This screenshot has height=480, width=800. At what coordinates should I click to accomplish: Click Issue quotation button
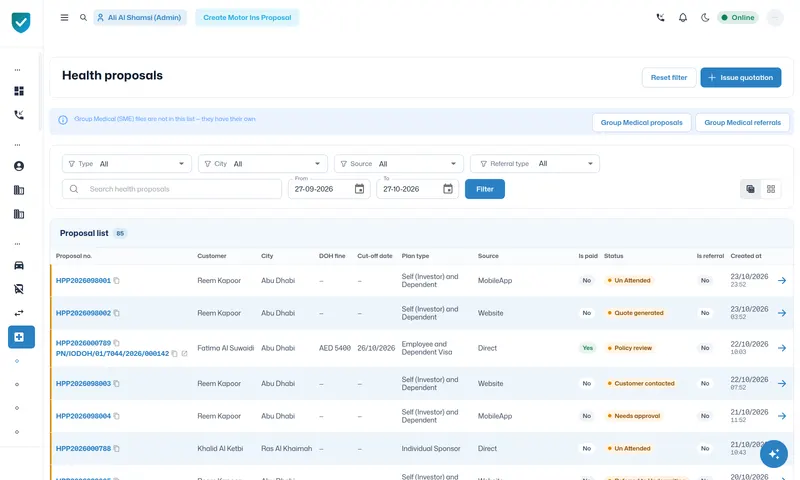tap(740, 78)
